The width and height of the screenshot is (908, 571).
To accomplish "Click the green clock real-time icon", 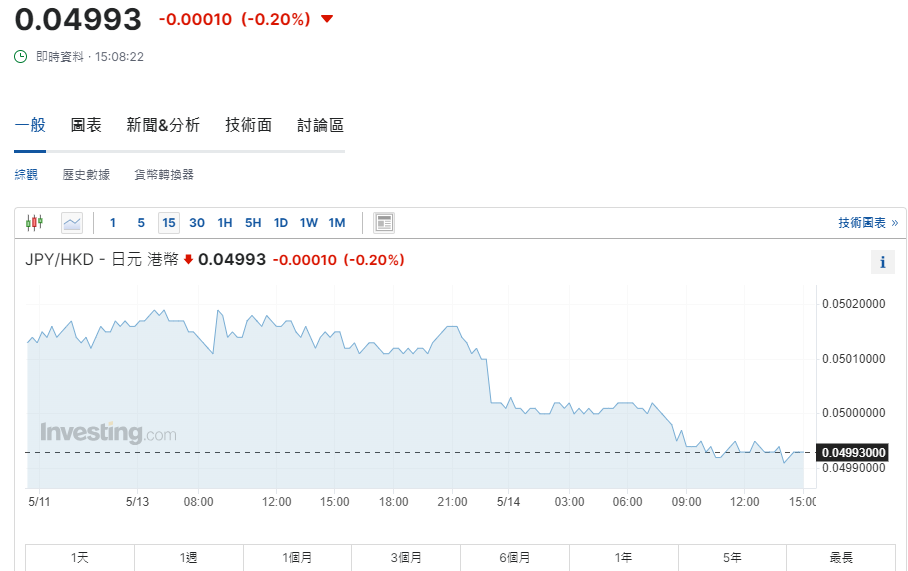I will click(x=21, y=57).
